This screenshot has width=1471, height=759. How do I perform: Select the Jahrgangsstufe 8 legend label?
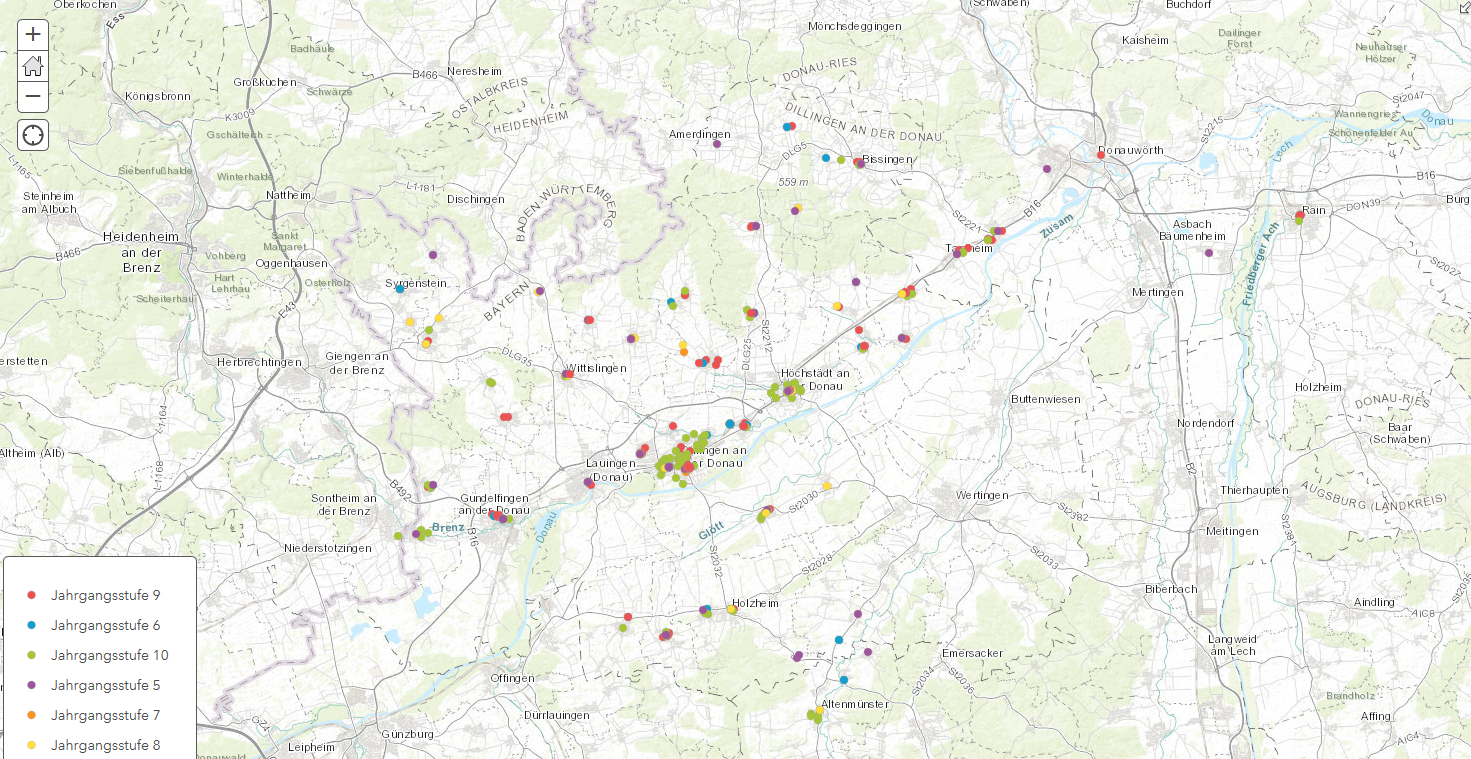click(x=105, y=745)
